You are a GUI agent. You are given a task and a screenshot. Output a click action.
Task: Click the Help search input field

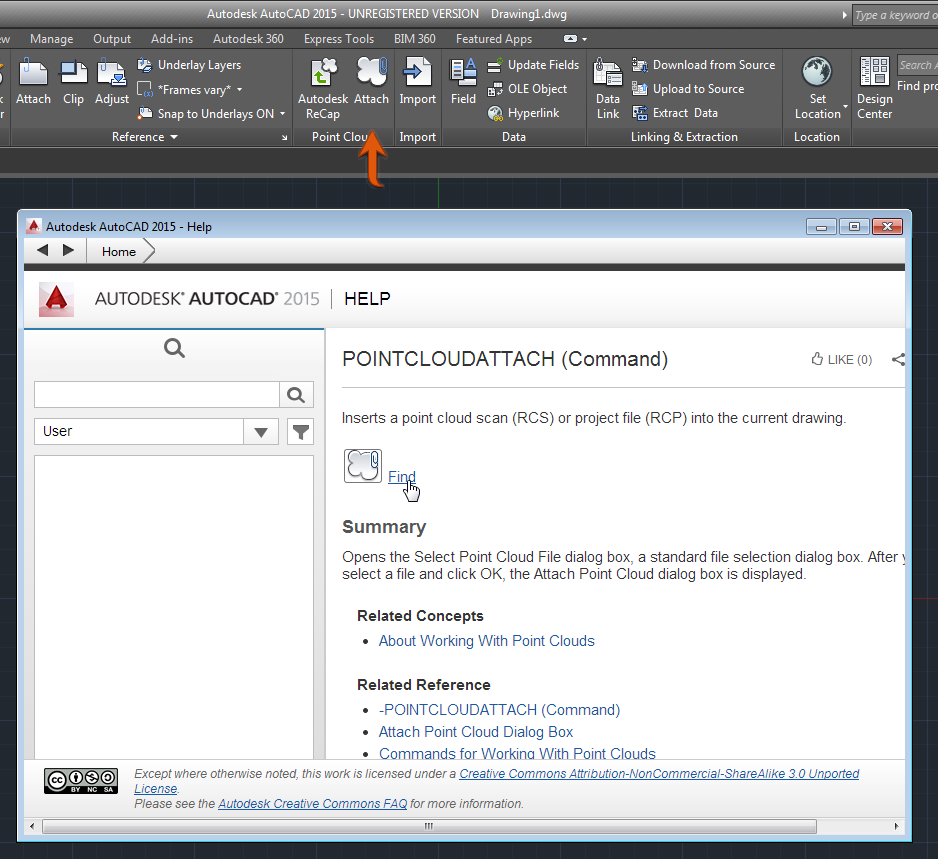coord(156,395)
